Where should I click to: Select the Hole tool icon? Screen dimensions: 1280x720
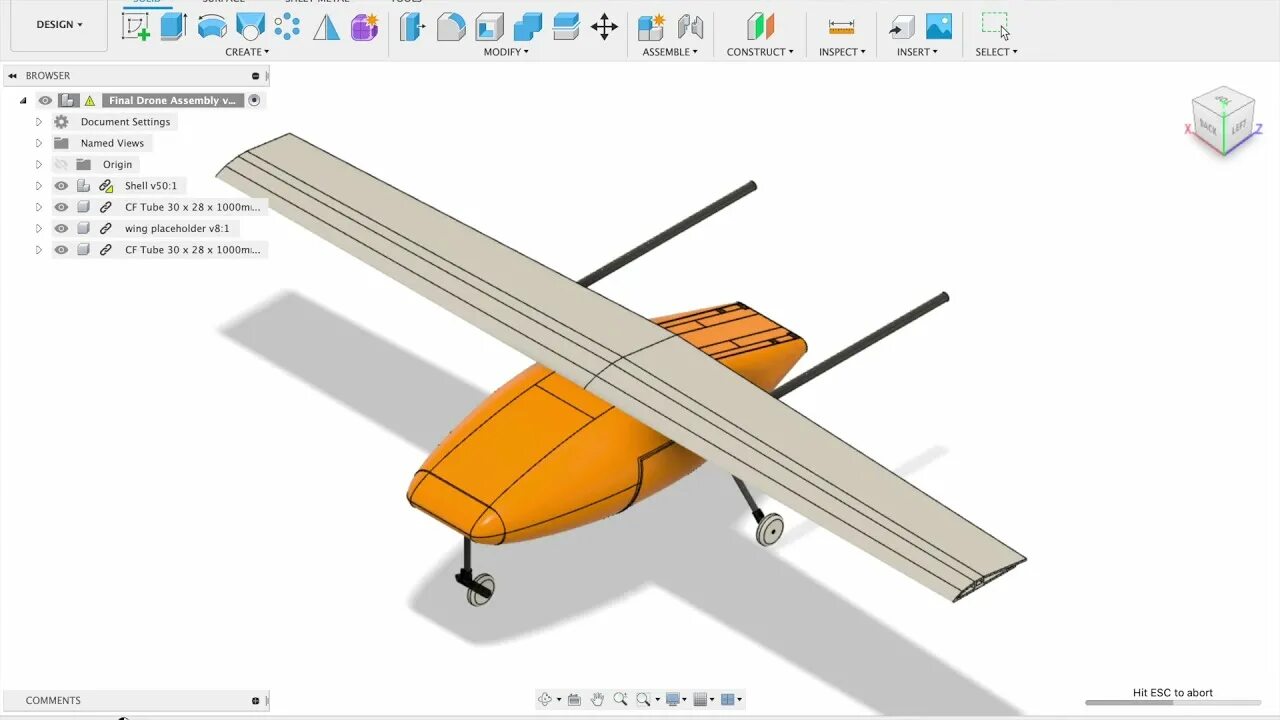(x=250, y=26)
